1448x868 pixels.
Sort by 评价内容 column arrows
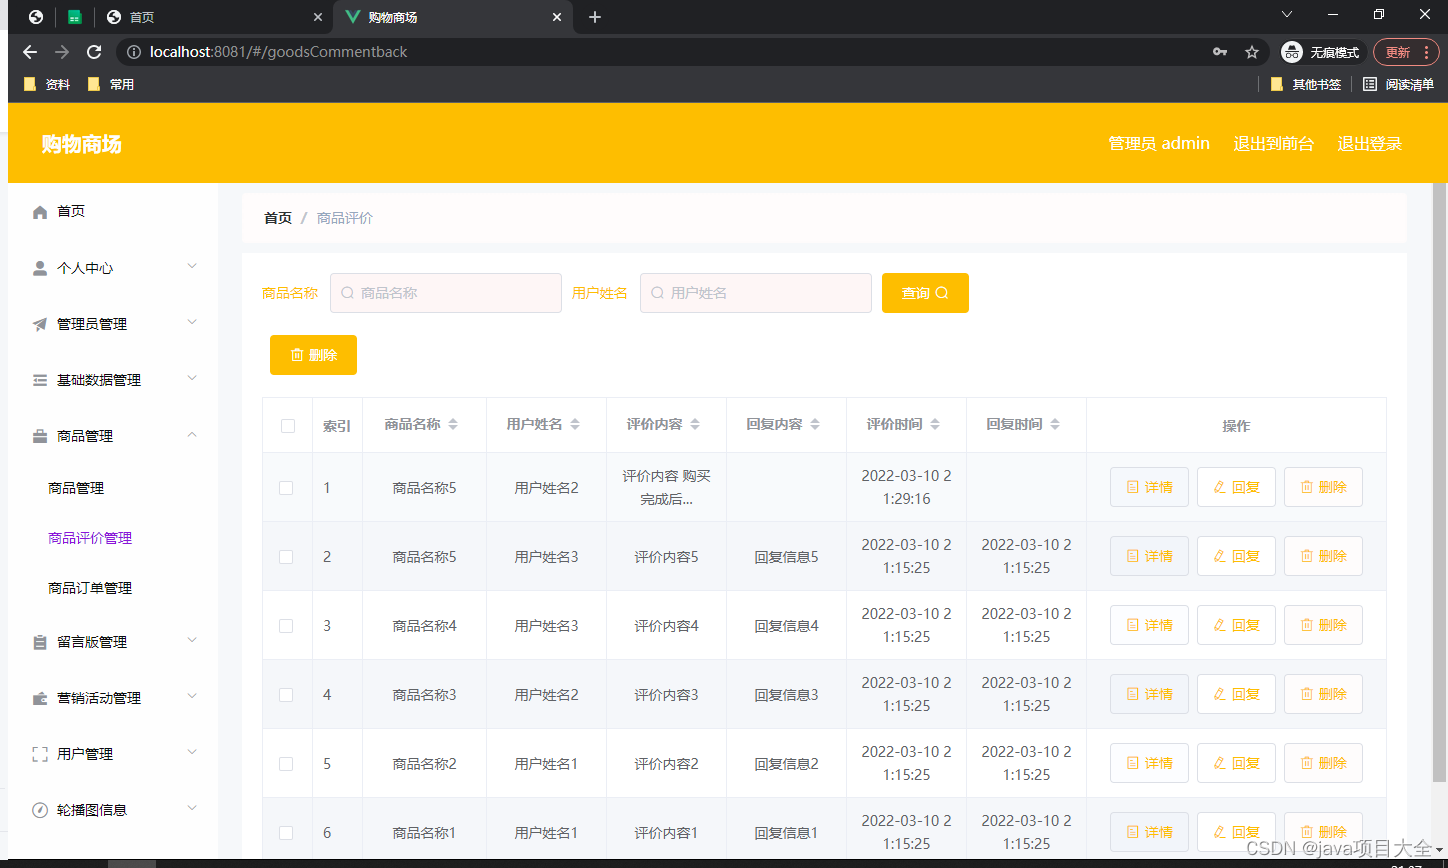click(695, 425)
